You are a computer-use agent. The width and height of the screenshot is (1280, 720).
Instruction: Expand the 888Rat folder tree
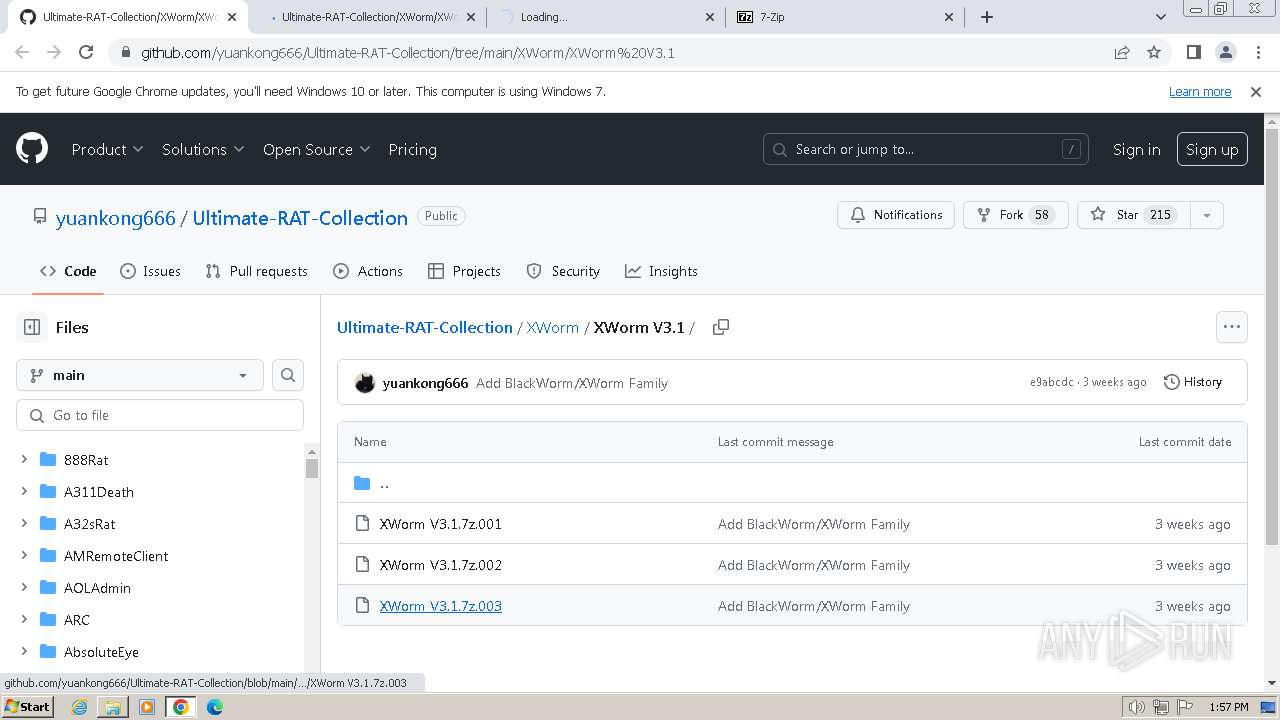pos(24,460)
